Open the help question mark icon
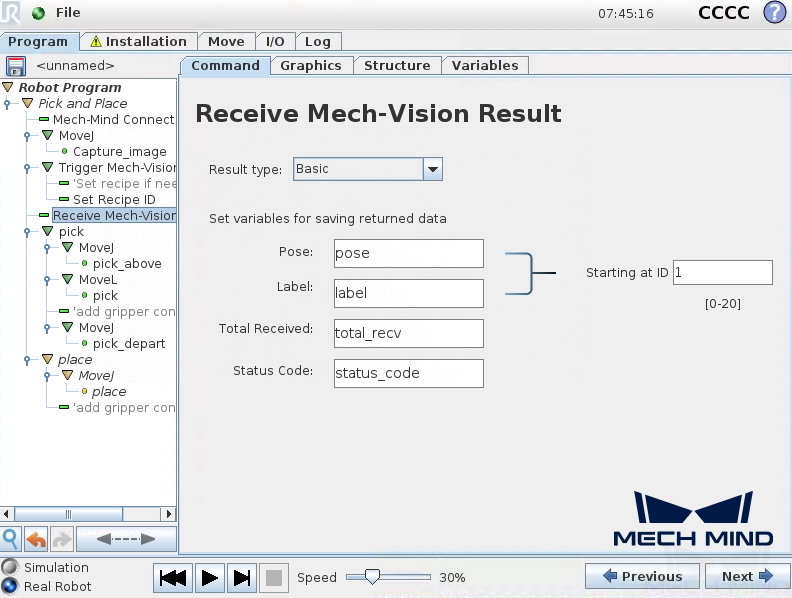Image resolution: width=792 pixels, height=598 pixels. 774,12
